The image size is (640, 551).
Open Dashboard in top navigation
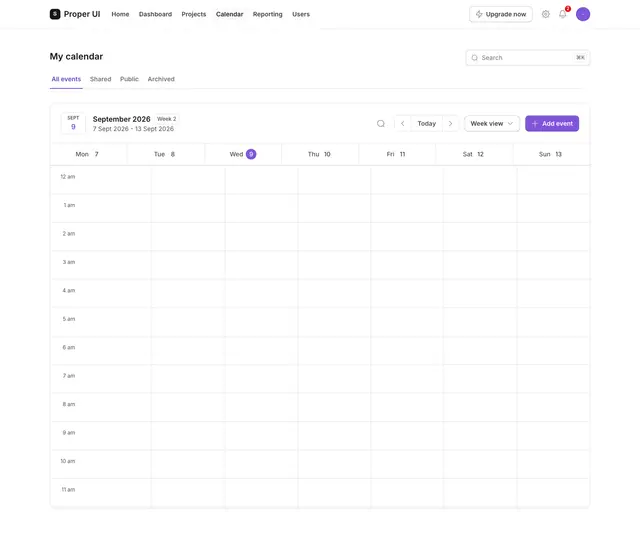[x=155, y=14]
